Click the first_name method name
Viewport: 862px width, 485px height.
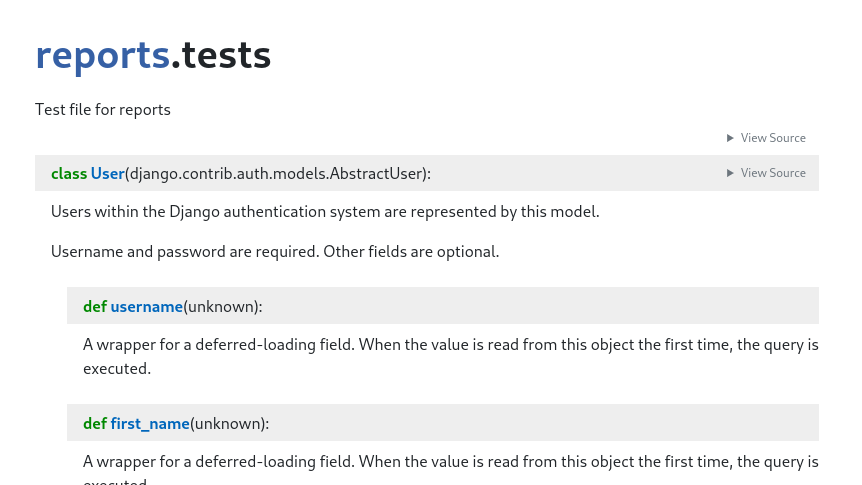pyautogui.click(x=150, y=424)
